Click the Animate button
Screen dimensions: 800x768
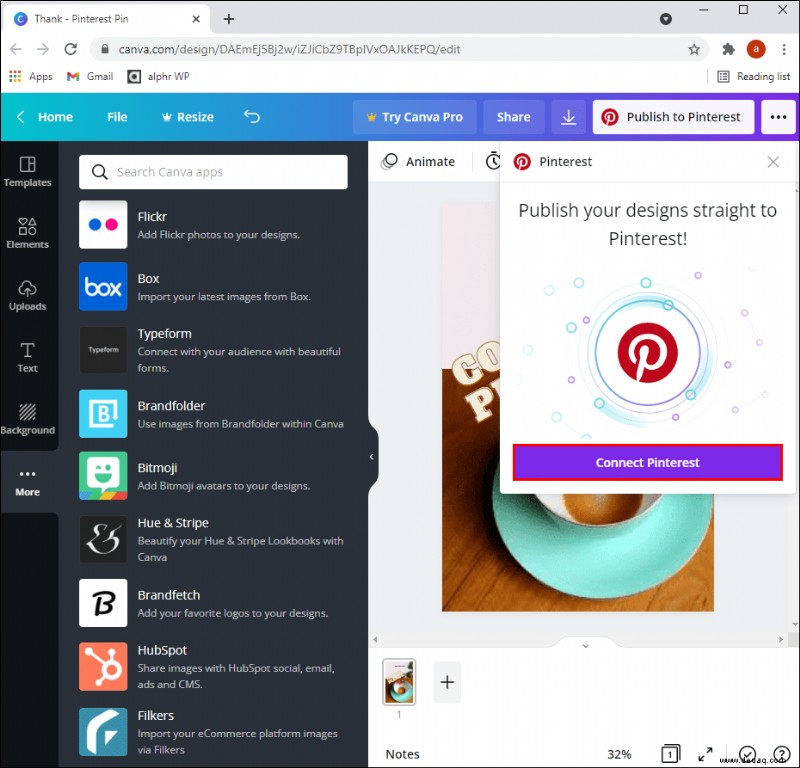coord(418,162)
